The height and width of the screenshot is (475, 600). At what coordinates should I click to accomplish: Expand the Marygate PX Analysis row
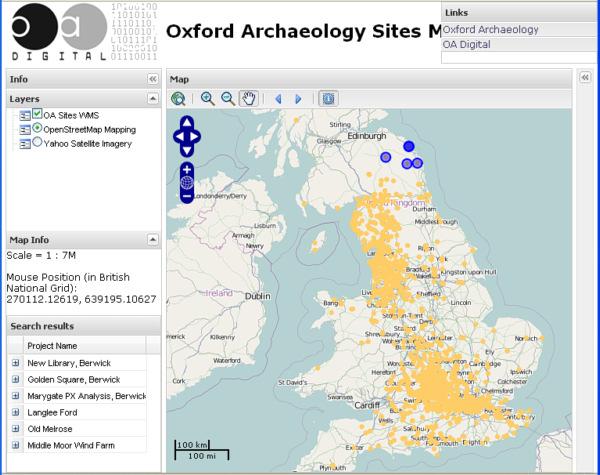coord(15,396)
